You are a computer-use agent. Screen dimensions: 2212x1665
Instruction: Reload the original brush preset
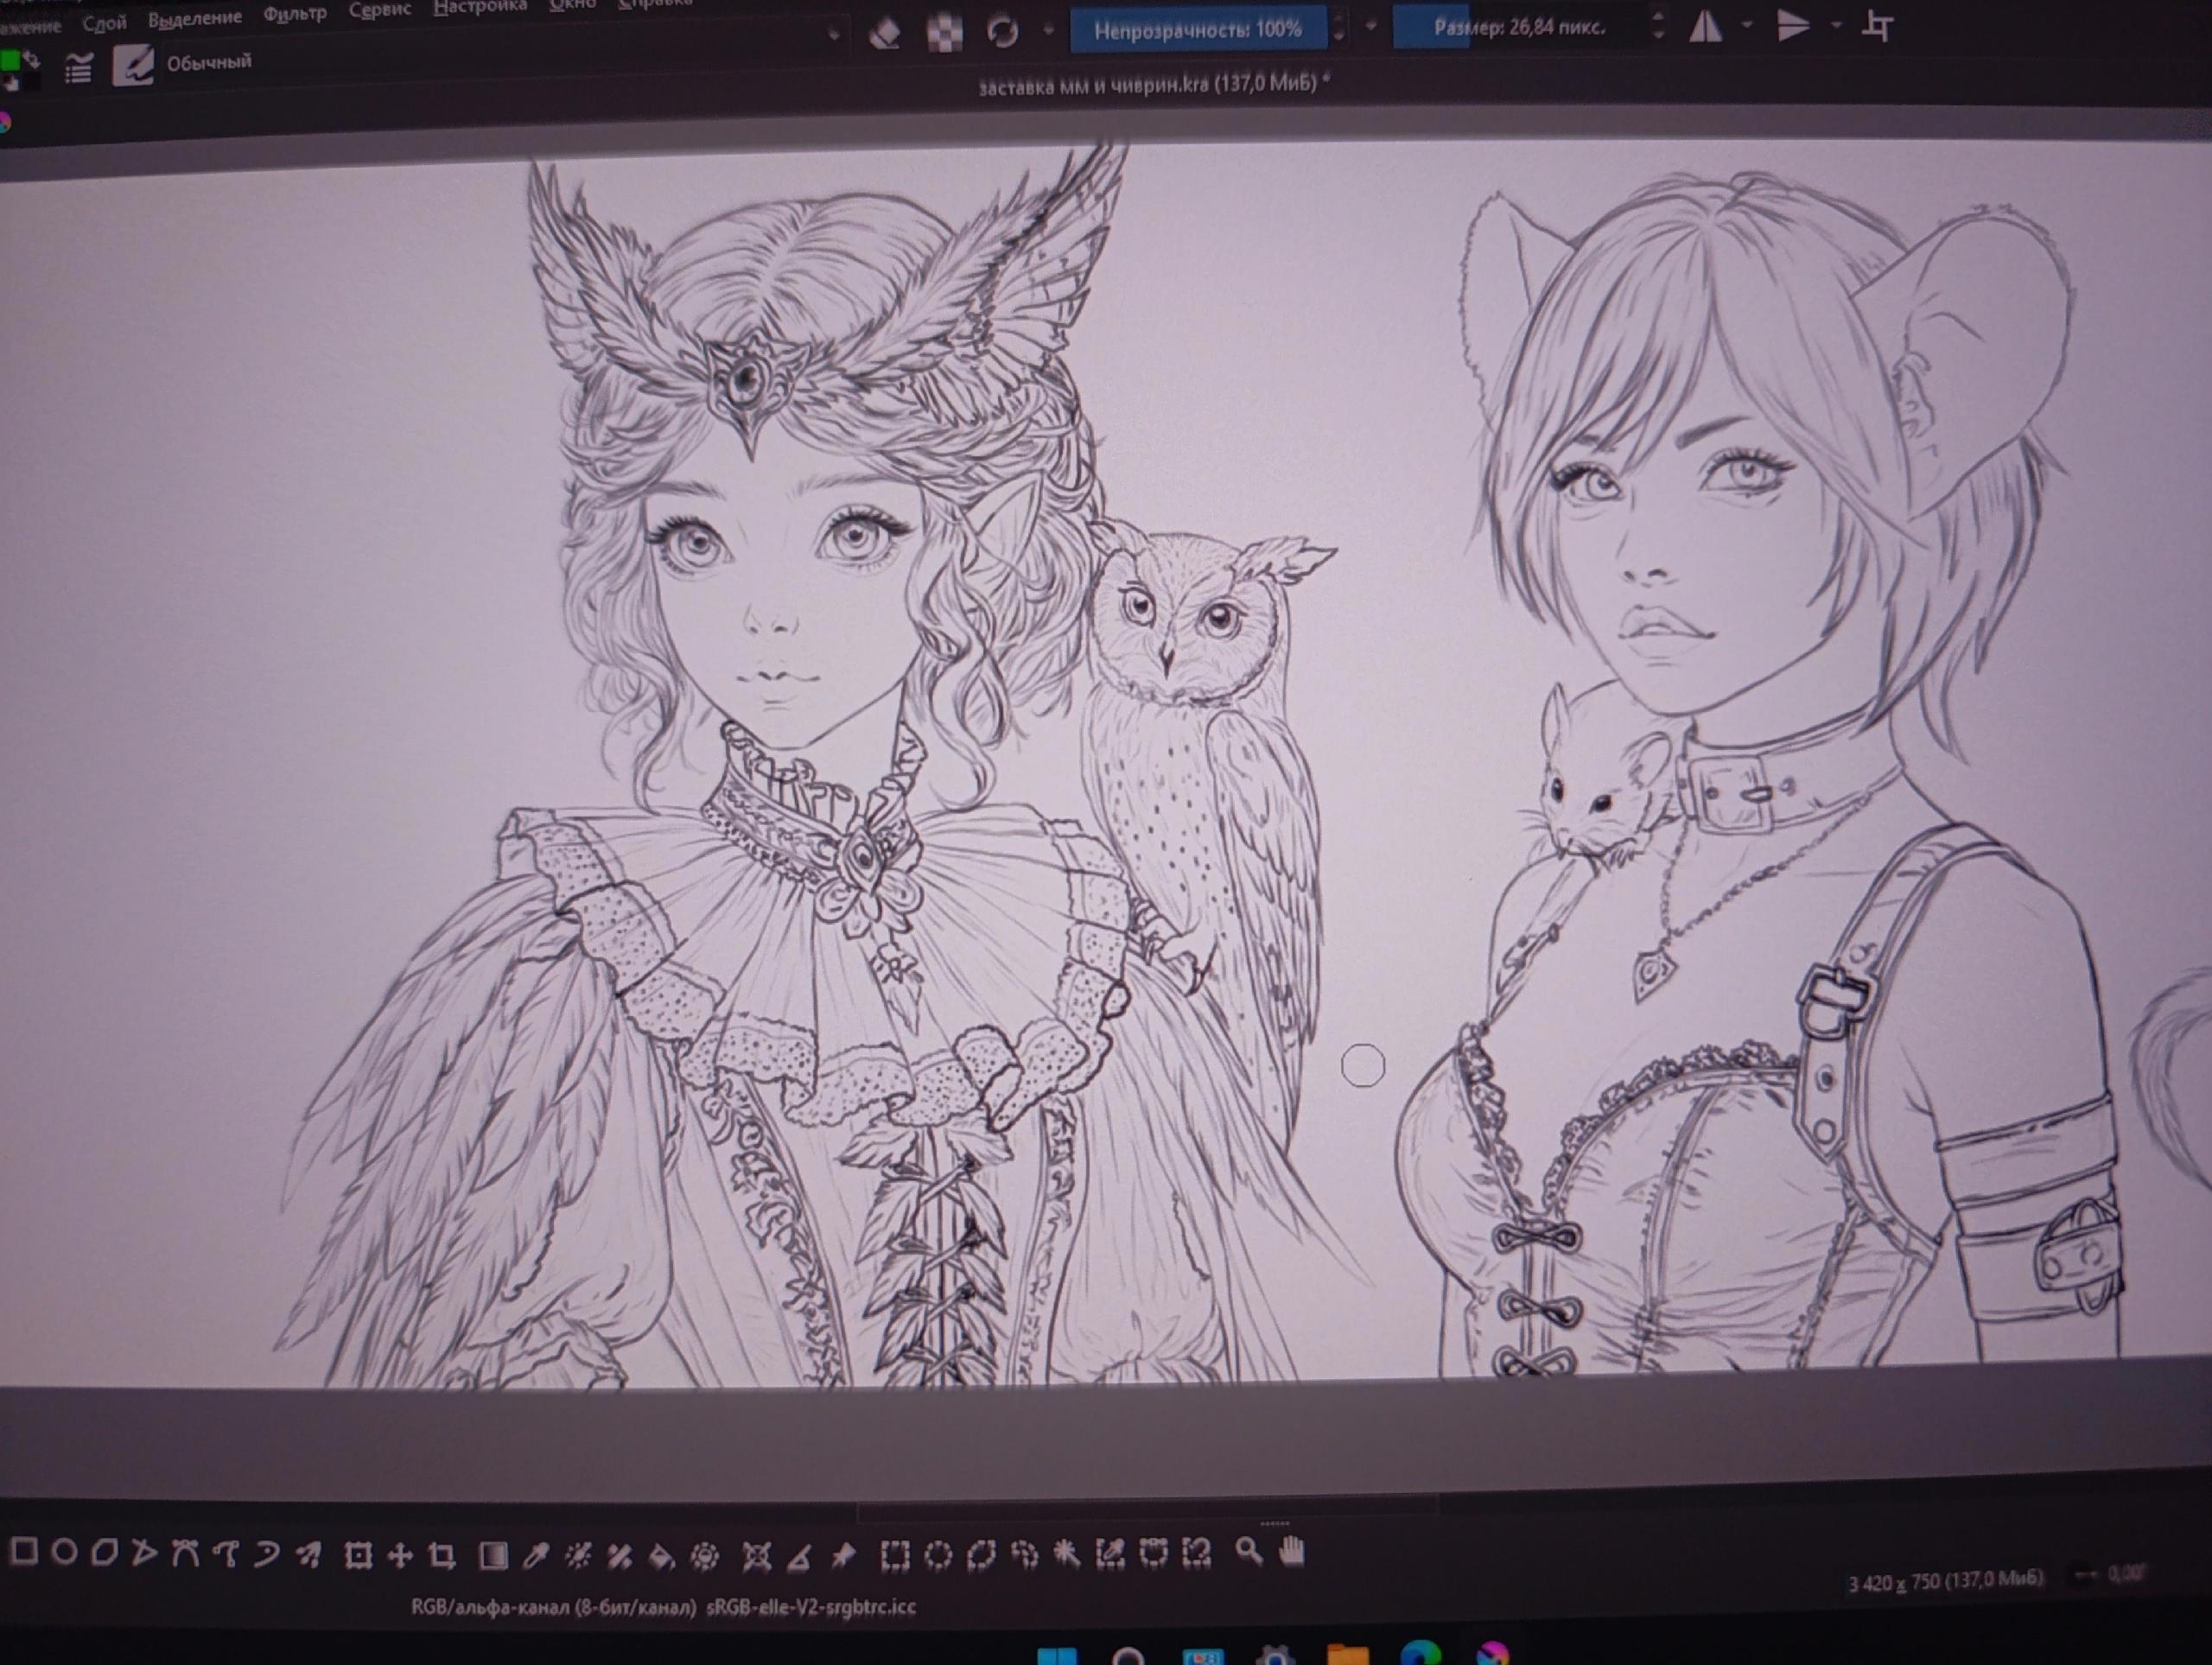pyautogui.click(x=1003, y=32)
